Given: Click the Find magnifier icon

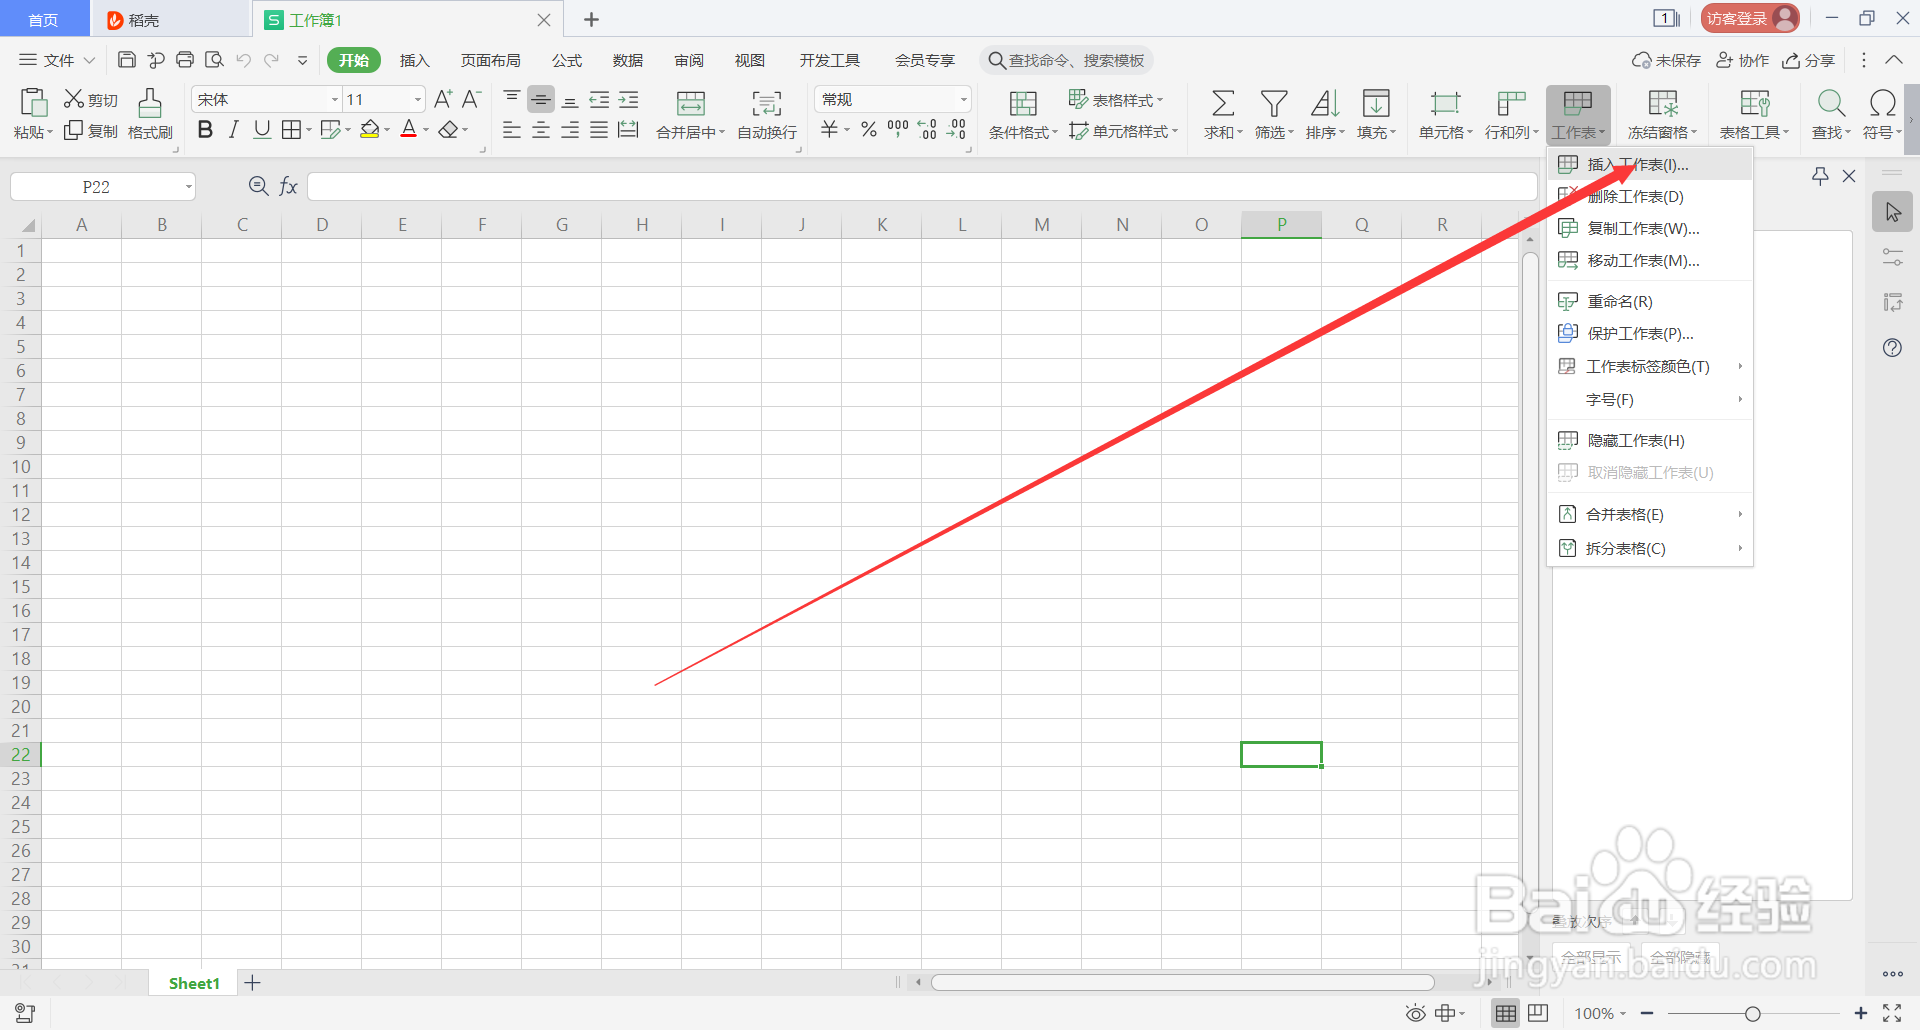Looking at the screenshot, I should pyautogui.click(x=1831, y=103).
